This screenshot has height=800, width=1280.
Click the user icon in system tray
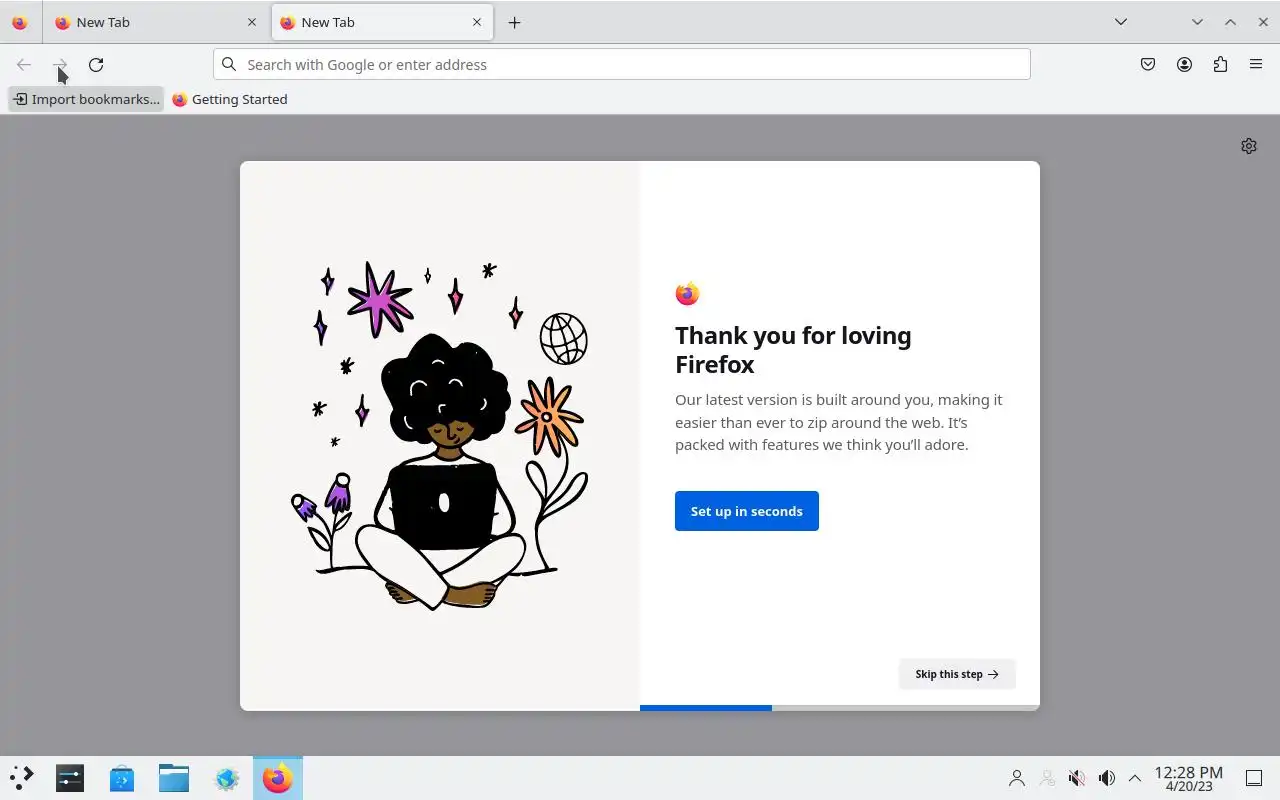(x=1017, y=778)
